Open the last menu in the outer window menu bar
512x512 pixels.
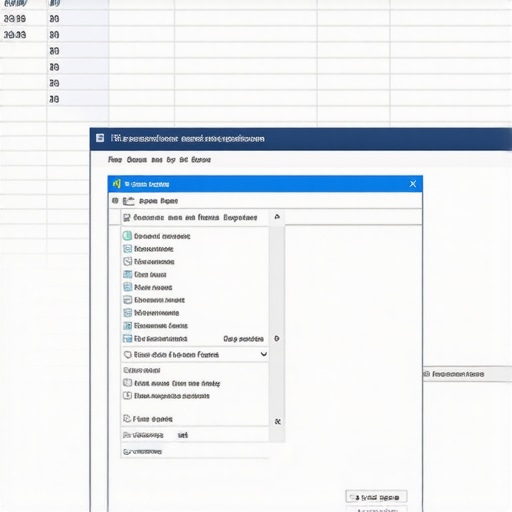(201, 160)
